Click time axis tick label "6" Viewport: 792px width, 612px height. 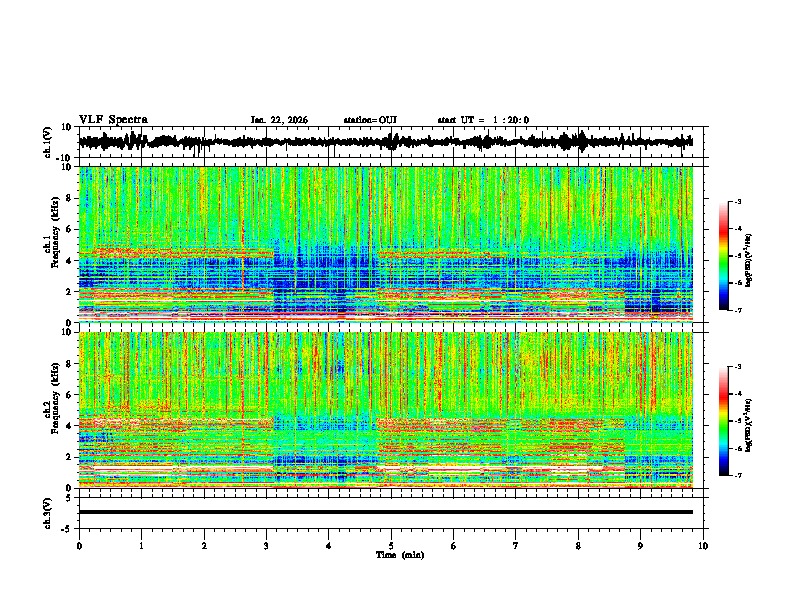453,546
